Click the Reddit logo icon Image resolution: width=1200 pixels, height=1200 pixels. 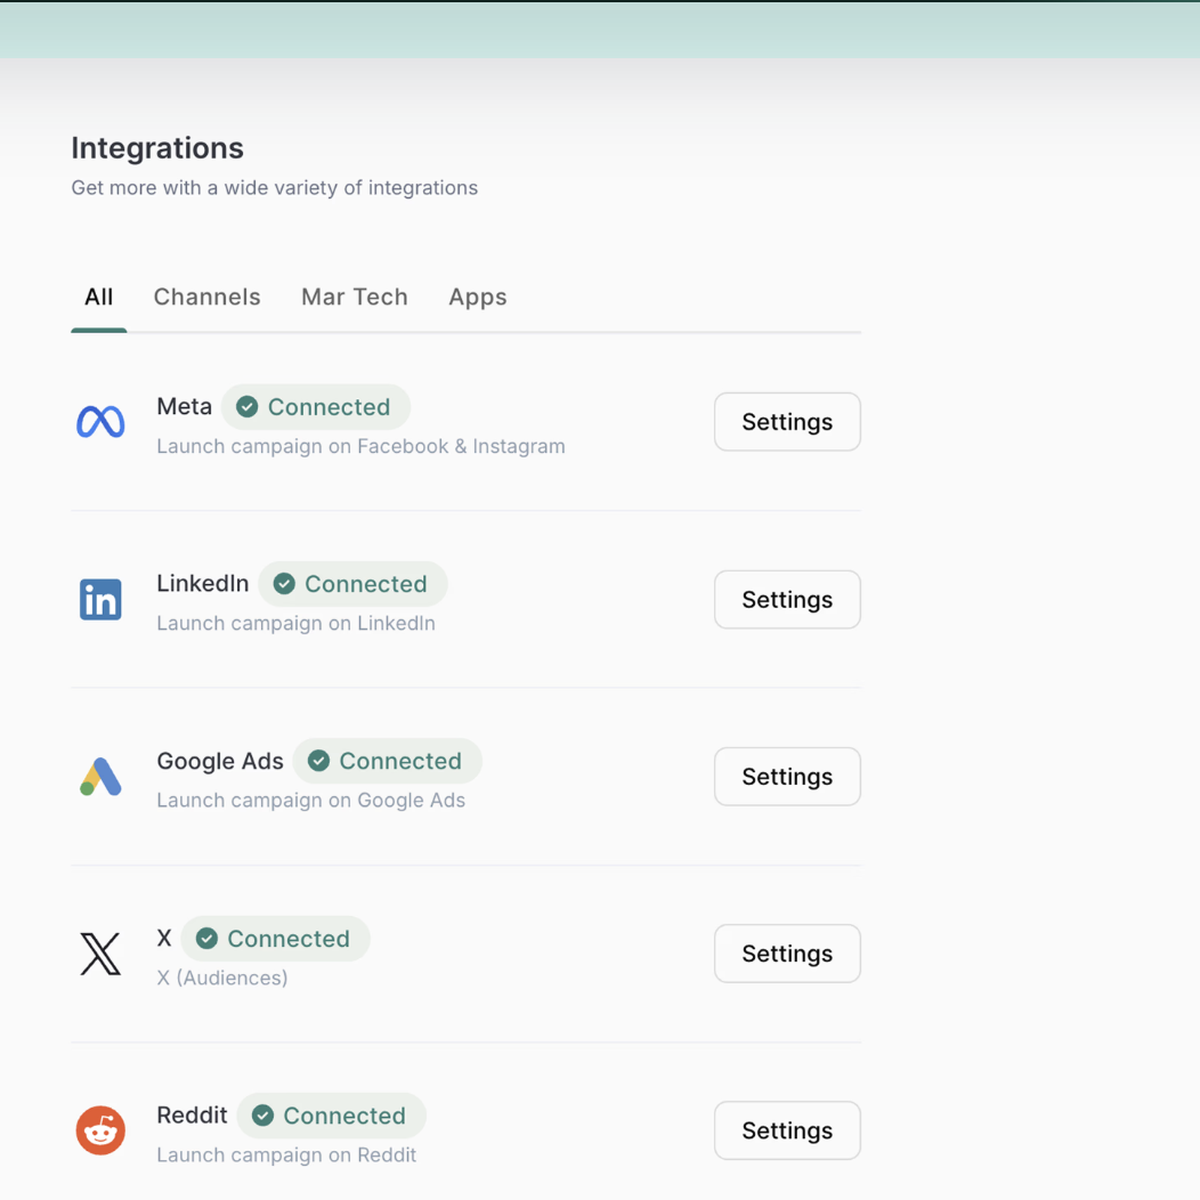point(101,1131)
